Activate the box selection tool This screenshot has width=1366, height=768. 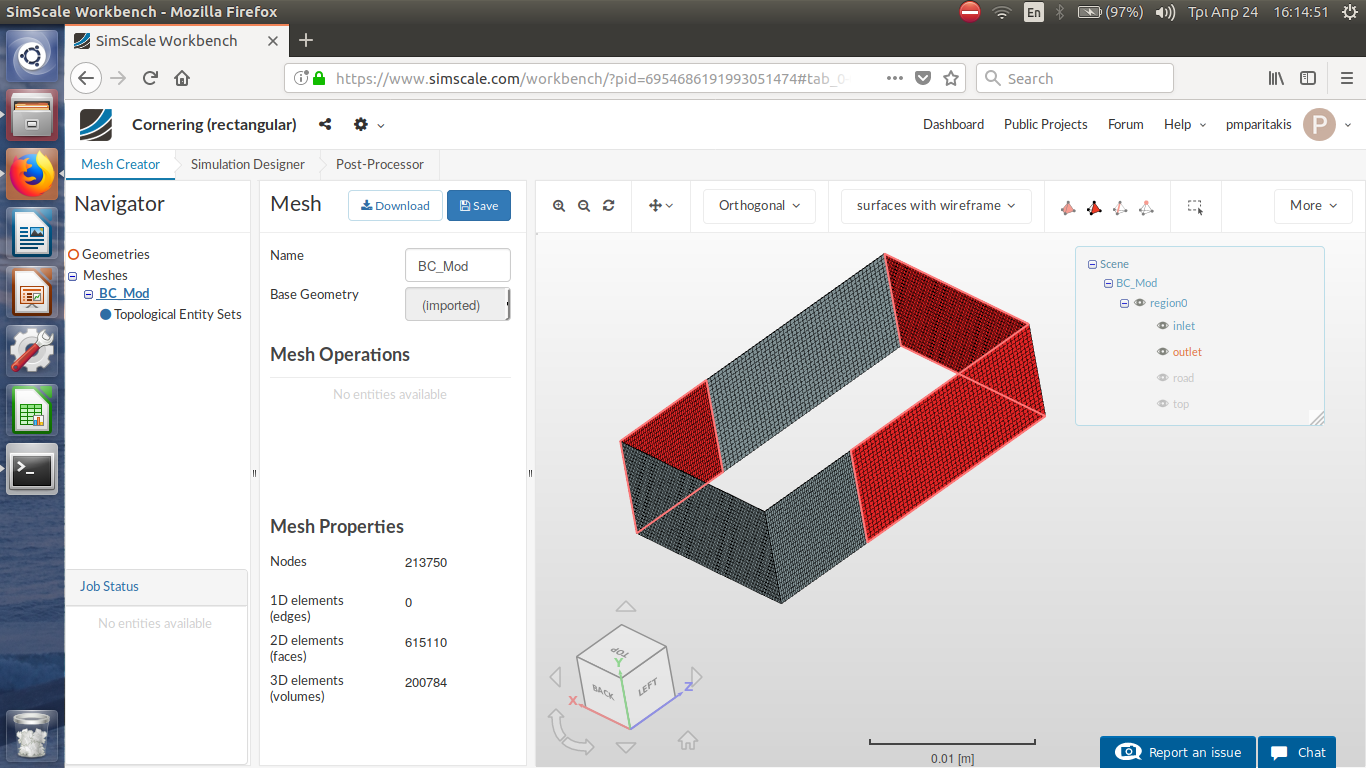click(x=1195, y=207)
